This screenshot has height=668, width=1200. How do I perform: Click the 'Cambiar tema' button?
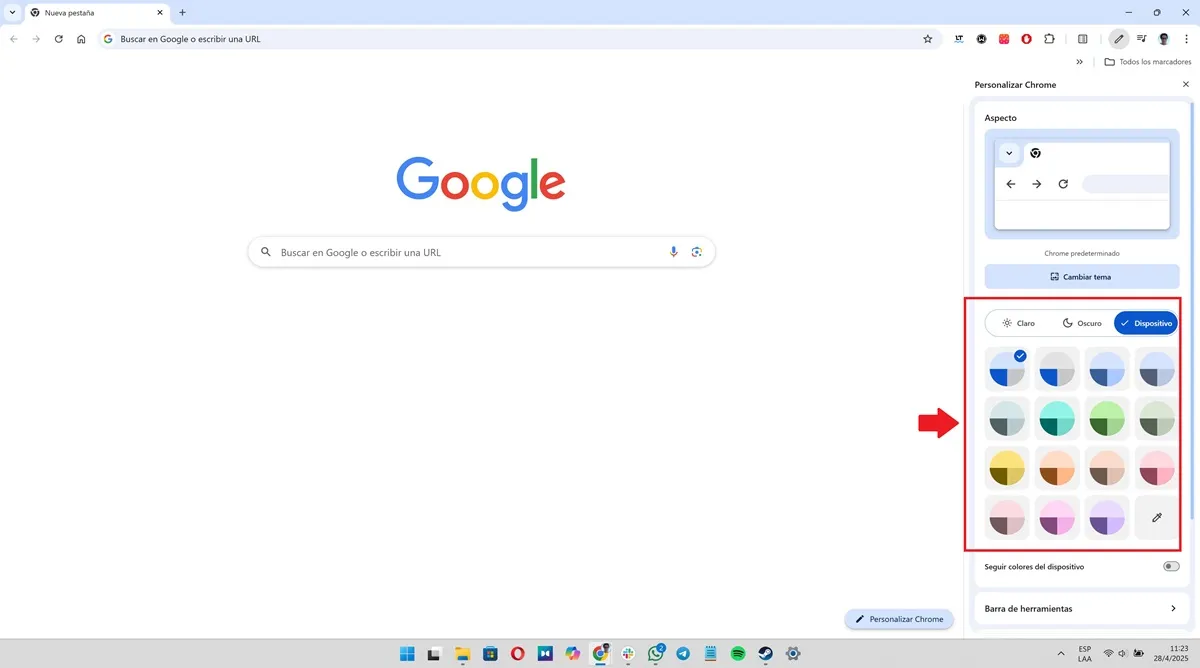point(1081,276)
